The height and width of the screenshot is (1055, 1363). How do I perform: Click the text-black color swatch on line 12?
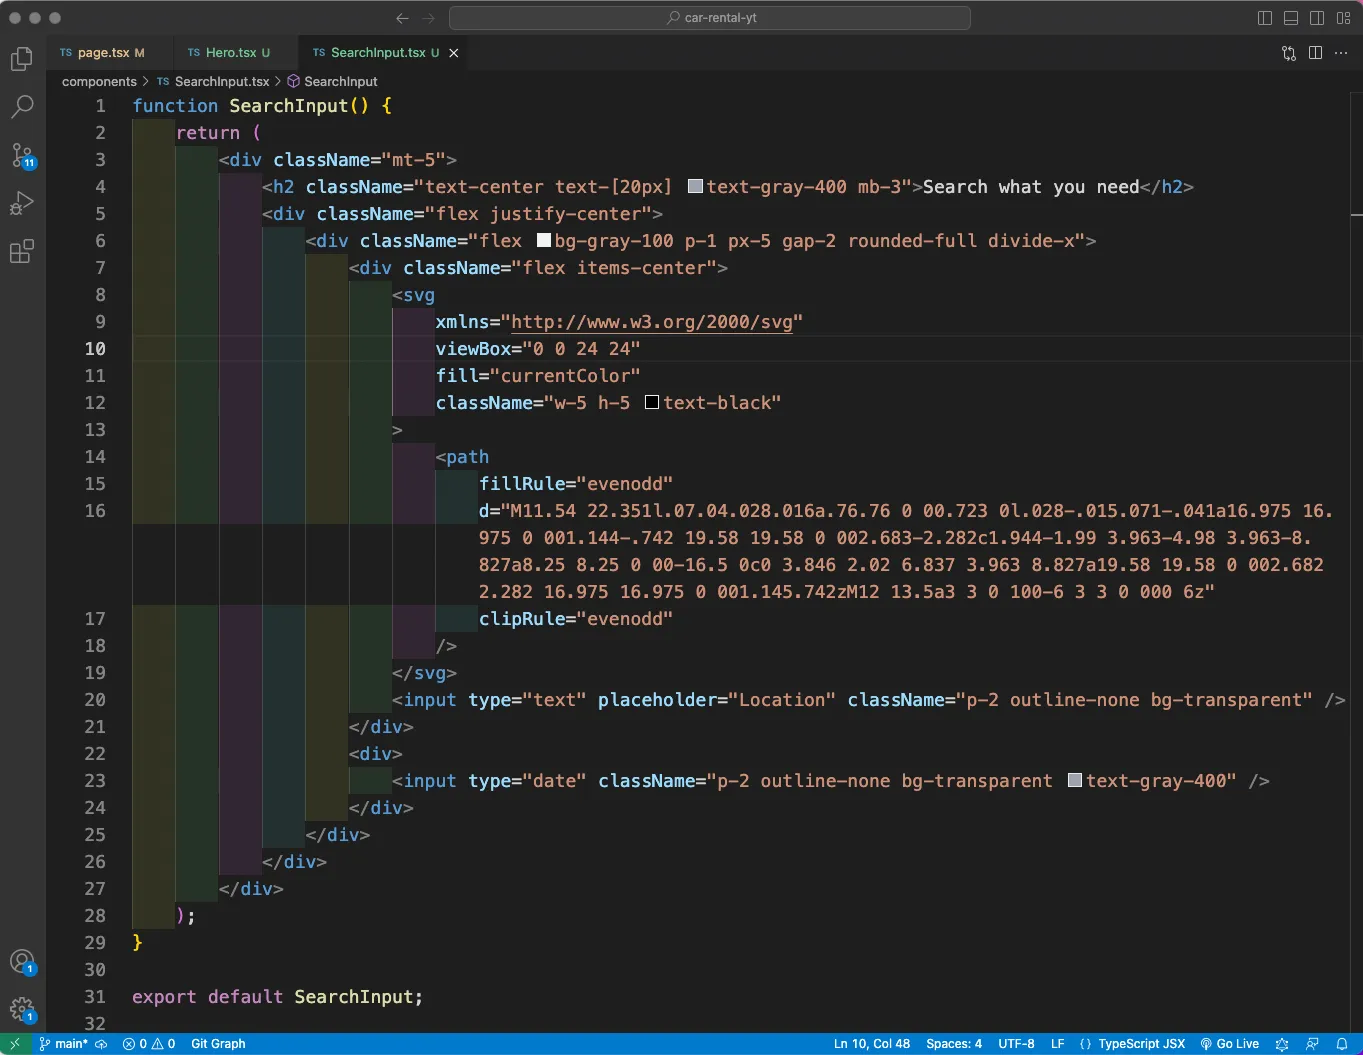click(x=652, y=403)
